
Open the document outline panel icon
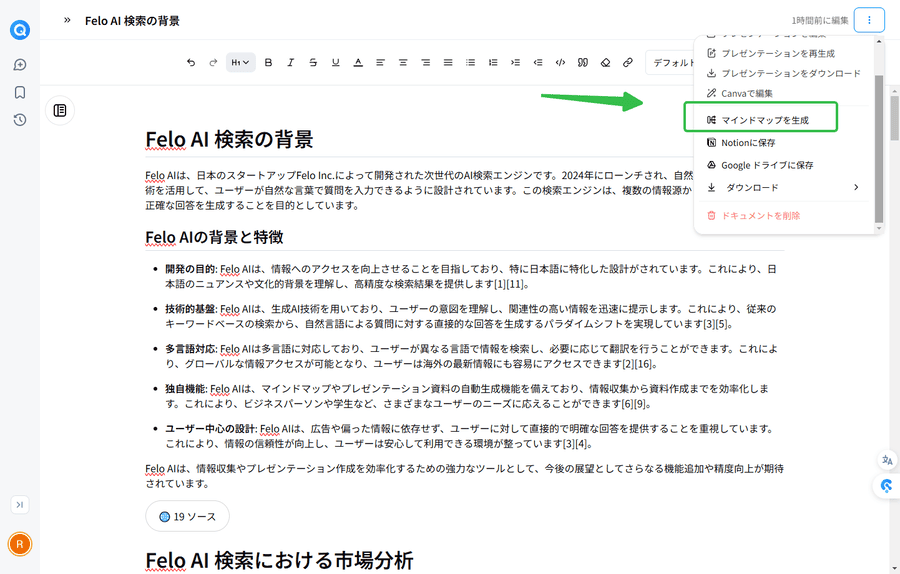[60, 110]
